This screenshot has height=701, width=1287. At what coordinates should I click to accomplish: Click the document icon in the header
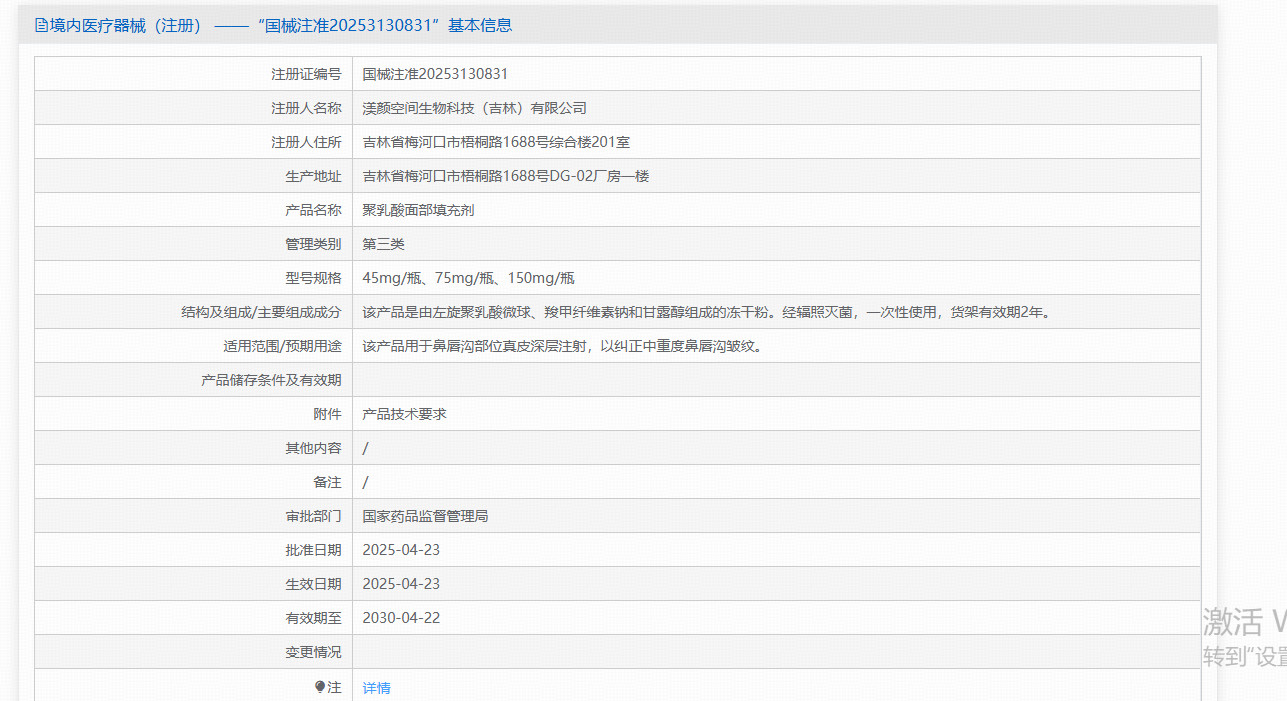pos(41,26)
